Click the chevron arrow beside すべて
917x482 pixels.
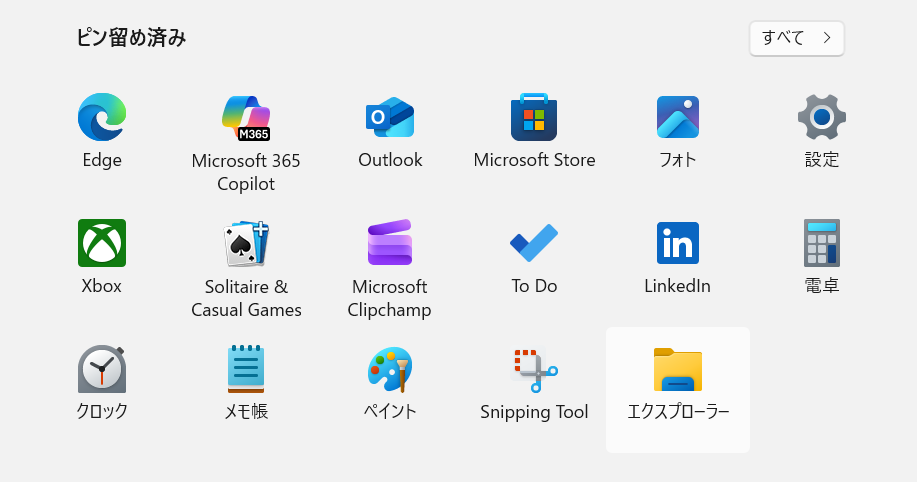[x=827, y=38]
